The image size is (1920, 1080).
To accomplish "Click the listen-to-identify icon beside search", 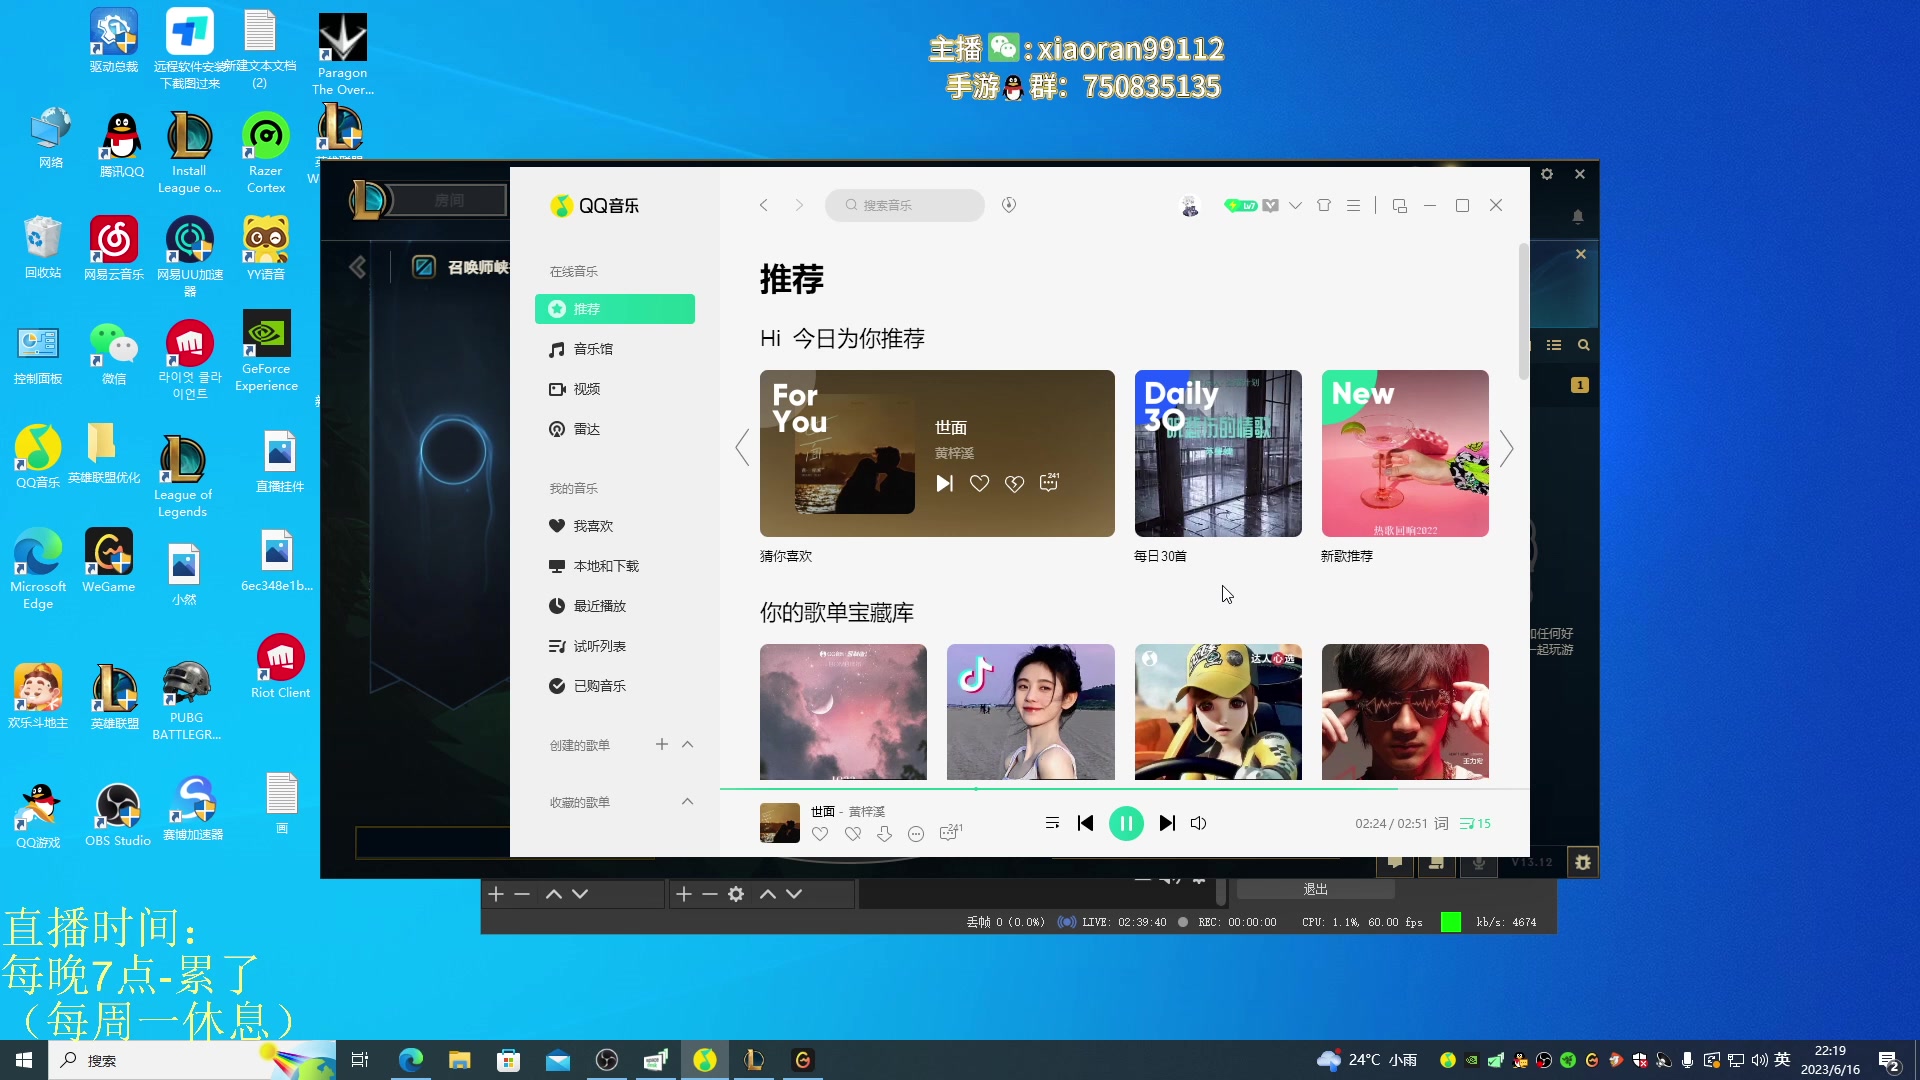I will (1009, 205).
